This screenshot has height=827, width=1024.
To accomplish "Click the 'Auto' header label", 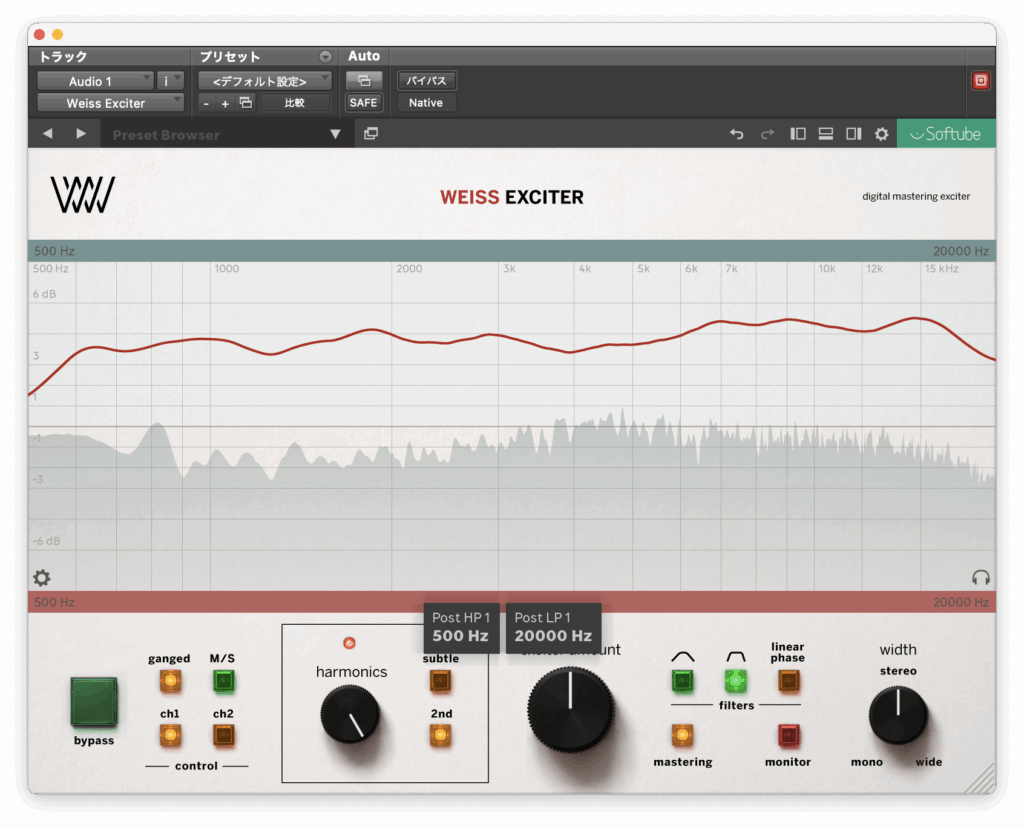I will tap(364, 56).
